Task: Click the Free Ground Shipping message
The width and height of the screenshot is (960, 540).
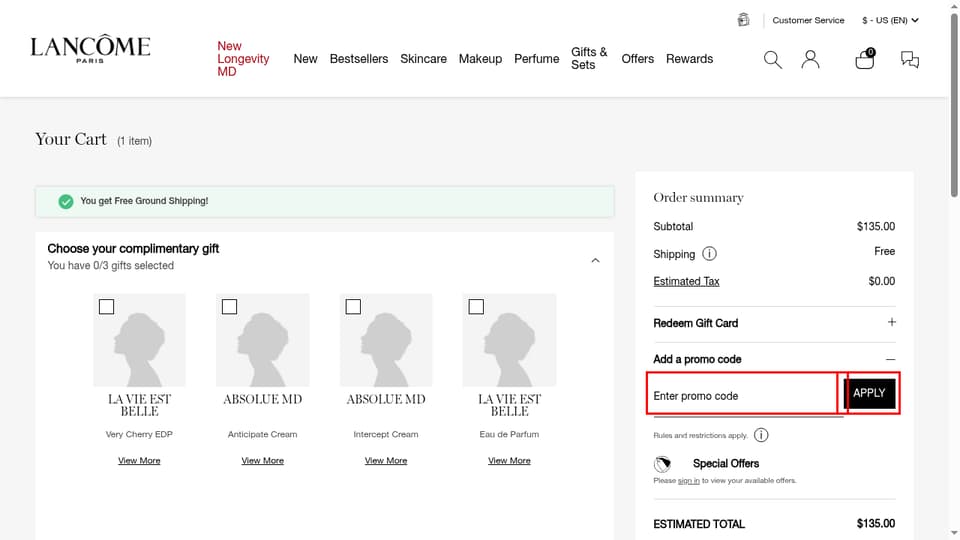Action: tap(144, 201)
